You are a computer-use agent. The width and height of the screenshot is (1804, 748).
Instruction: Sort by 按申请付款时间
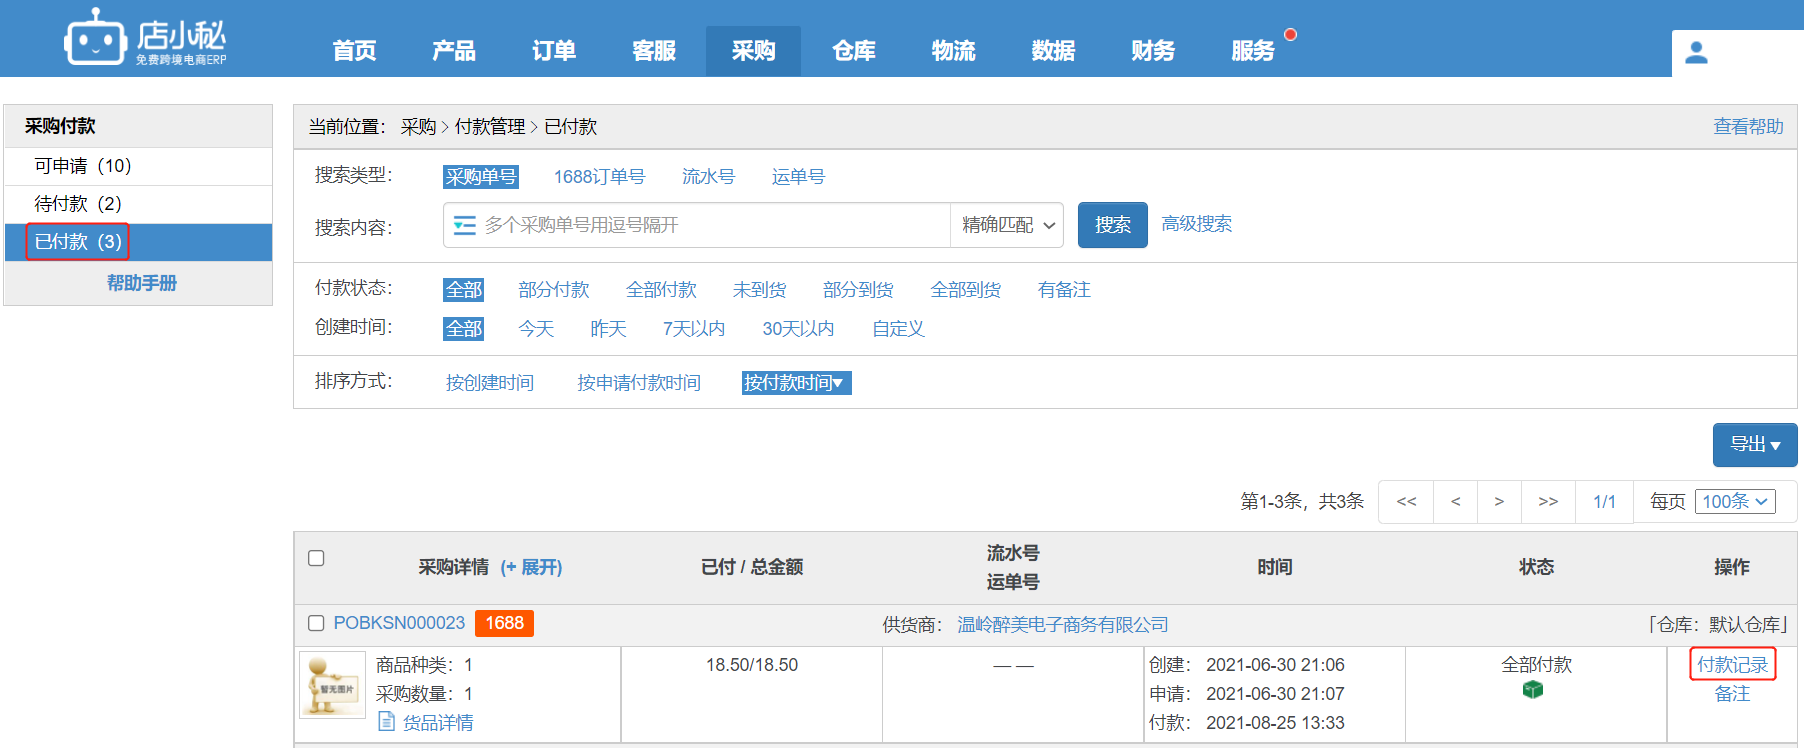[x=638, y=383]
